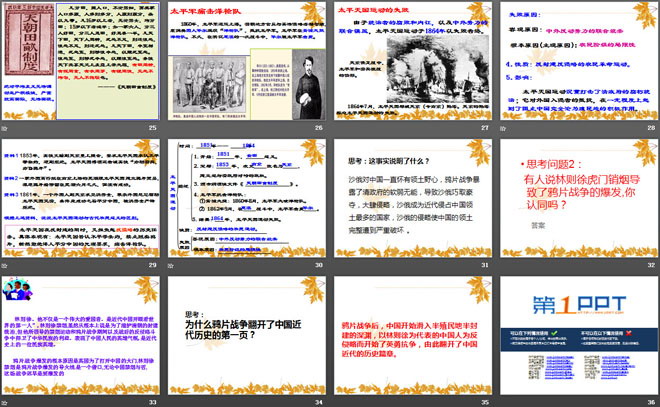Image resolution: width=660 pixels, height=407 pixels.
Task: Select slide 25 thumbnail with 天朝田亩制度
Action: (x=82, y=60)
